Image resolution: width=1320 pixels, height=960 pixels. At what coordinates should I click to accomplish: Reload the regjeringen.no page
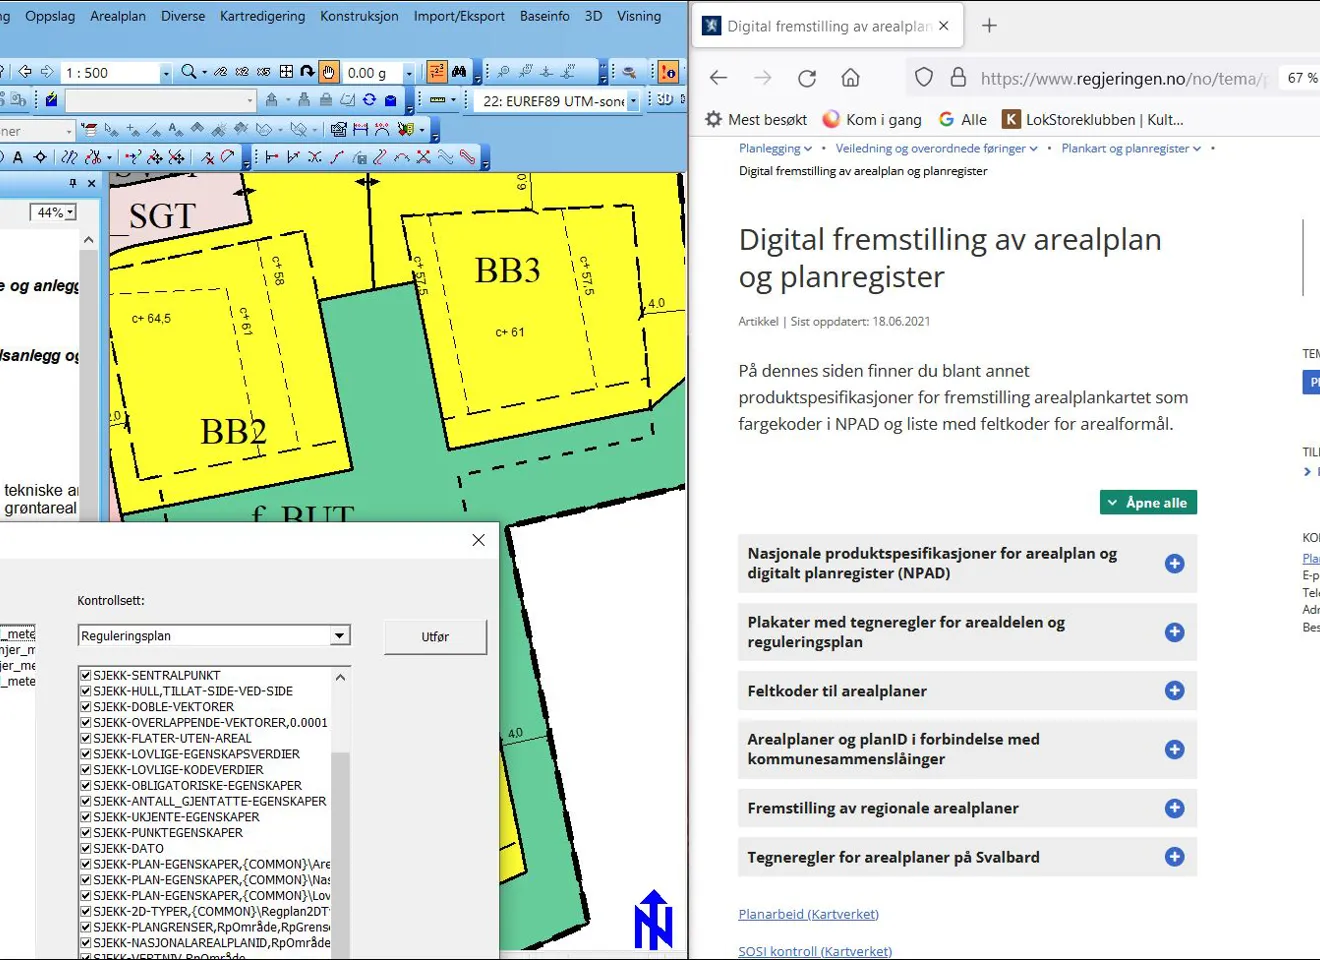[807, 78]
